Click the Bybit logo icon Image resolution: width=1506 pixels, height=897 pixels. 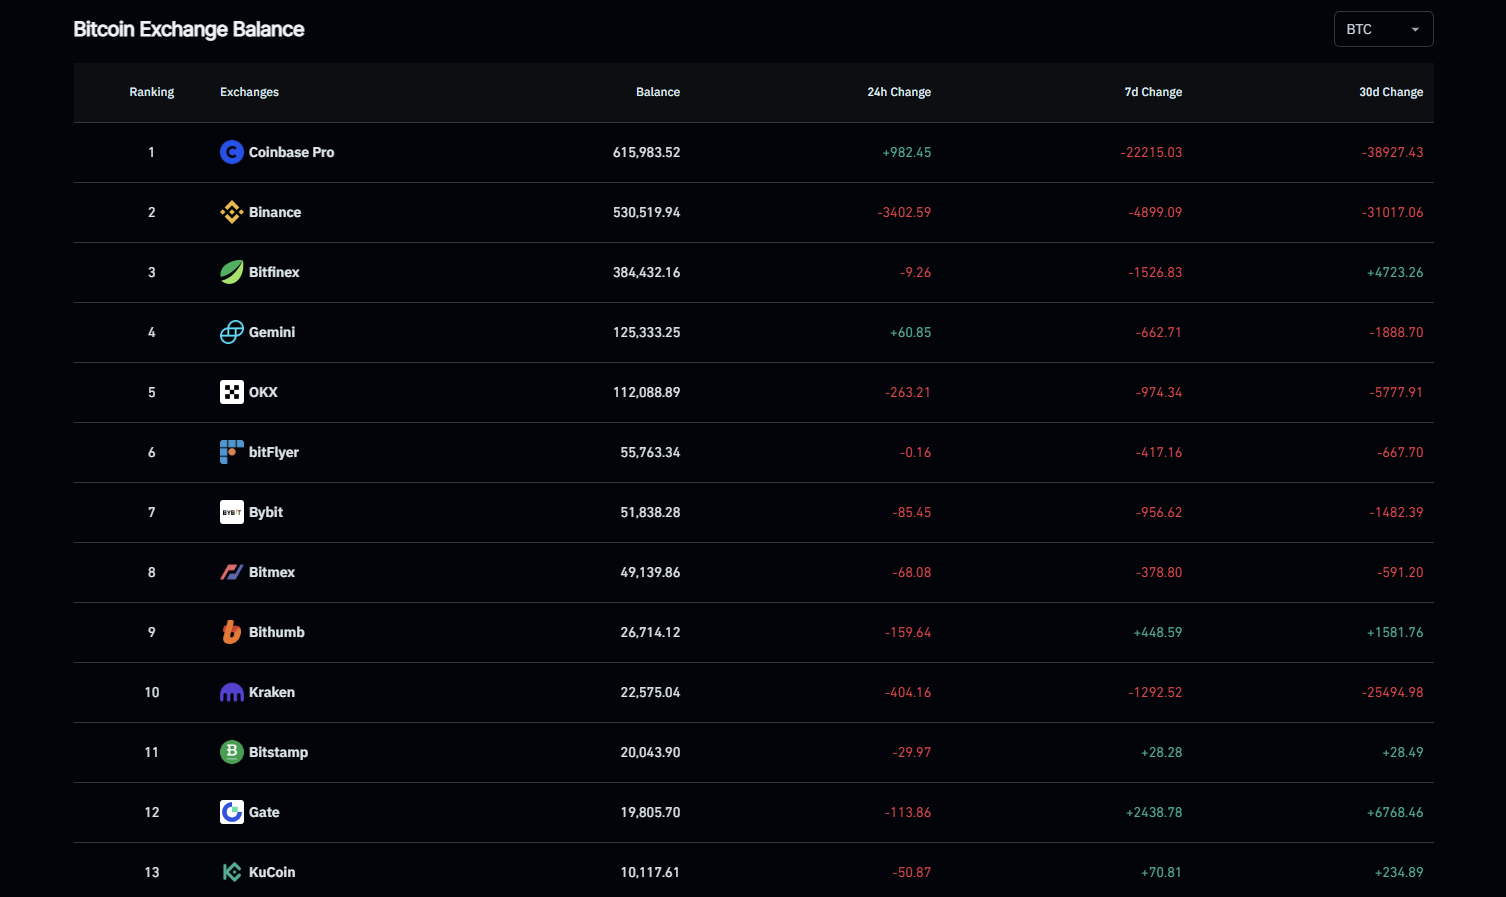click(x=232, y=512)
